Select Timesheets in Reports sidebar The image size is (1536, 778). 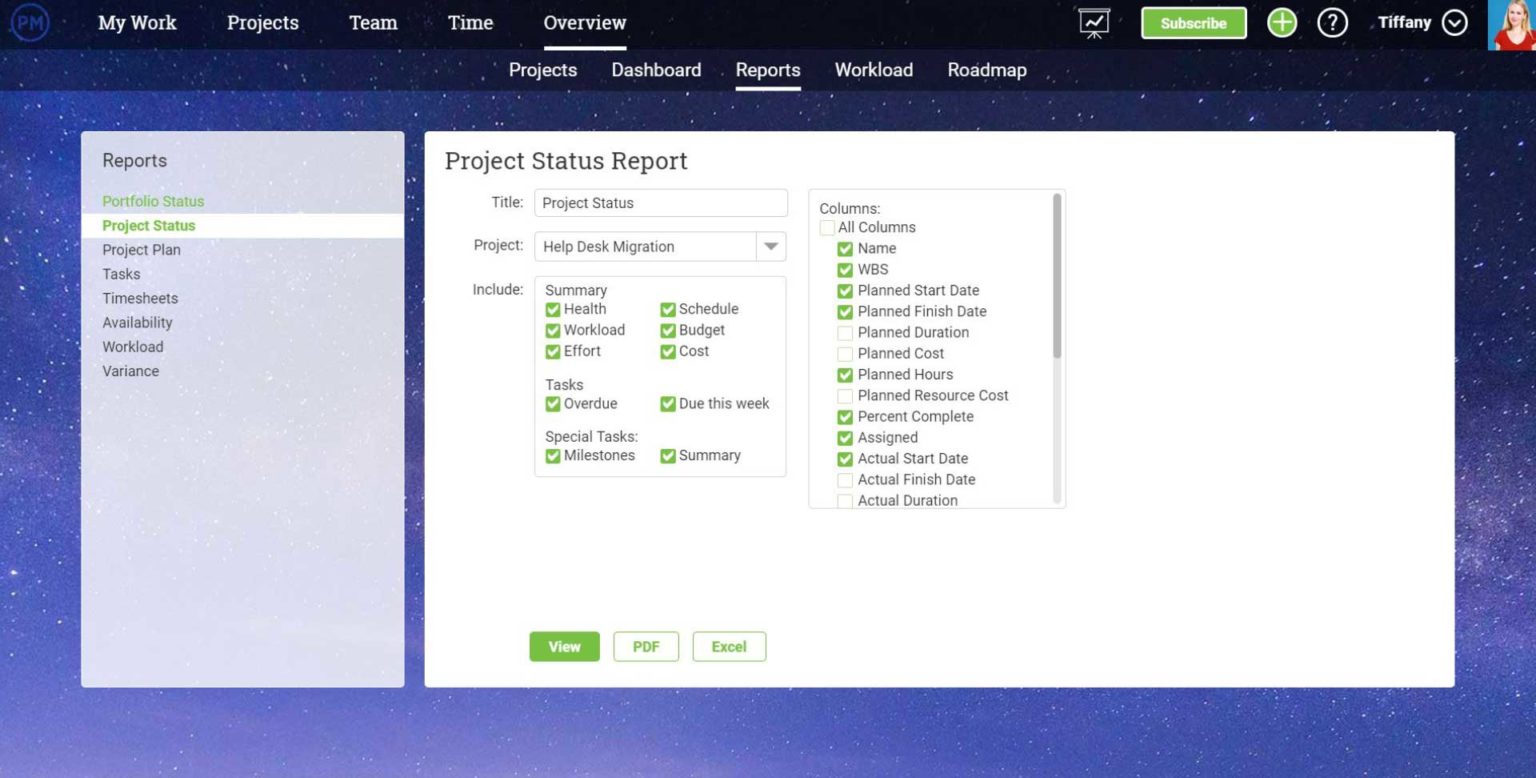(140, 298)
